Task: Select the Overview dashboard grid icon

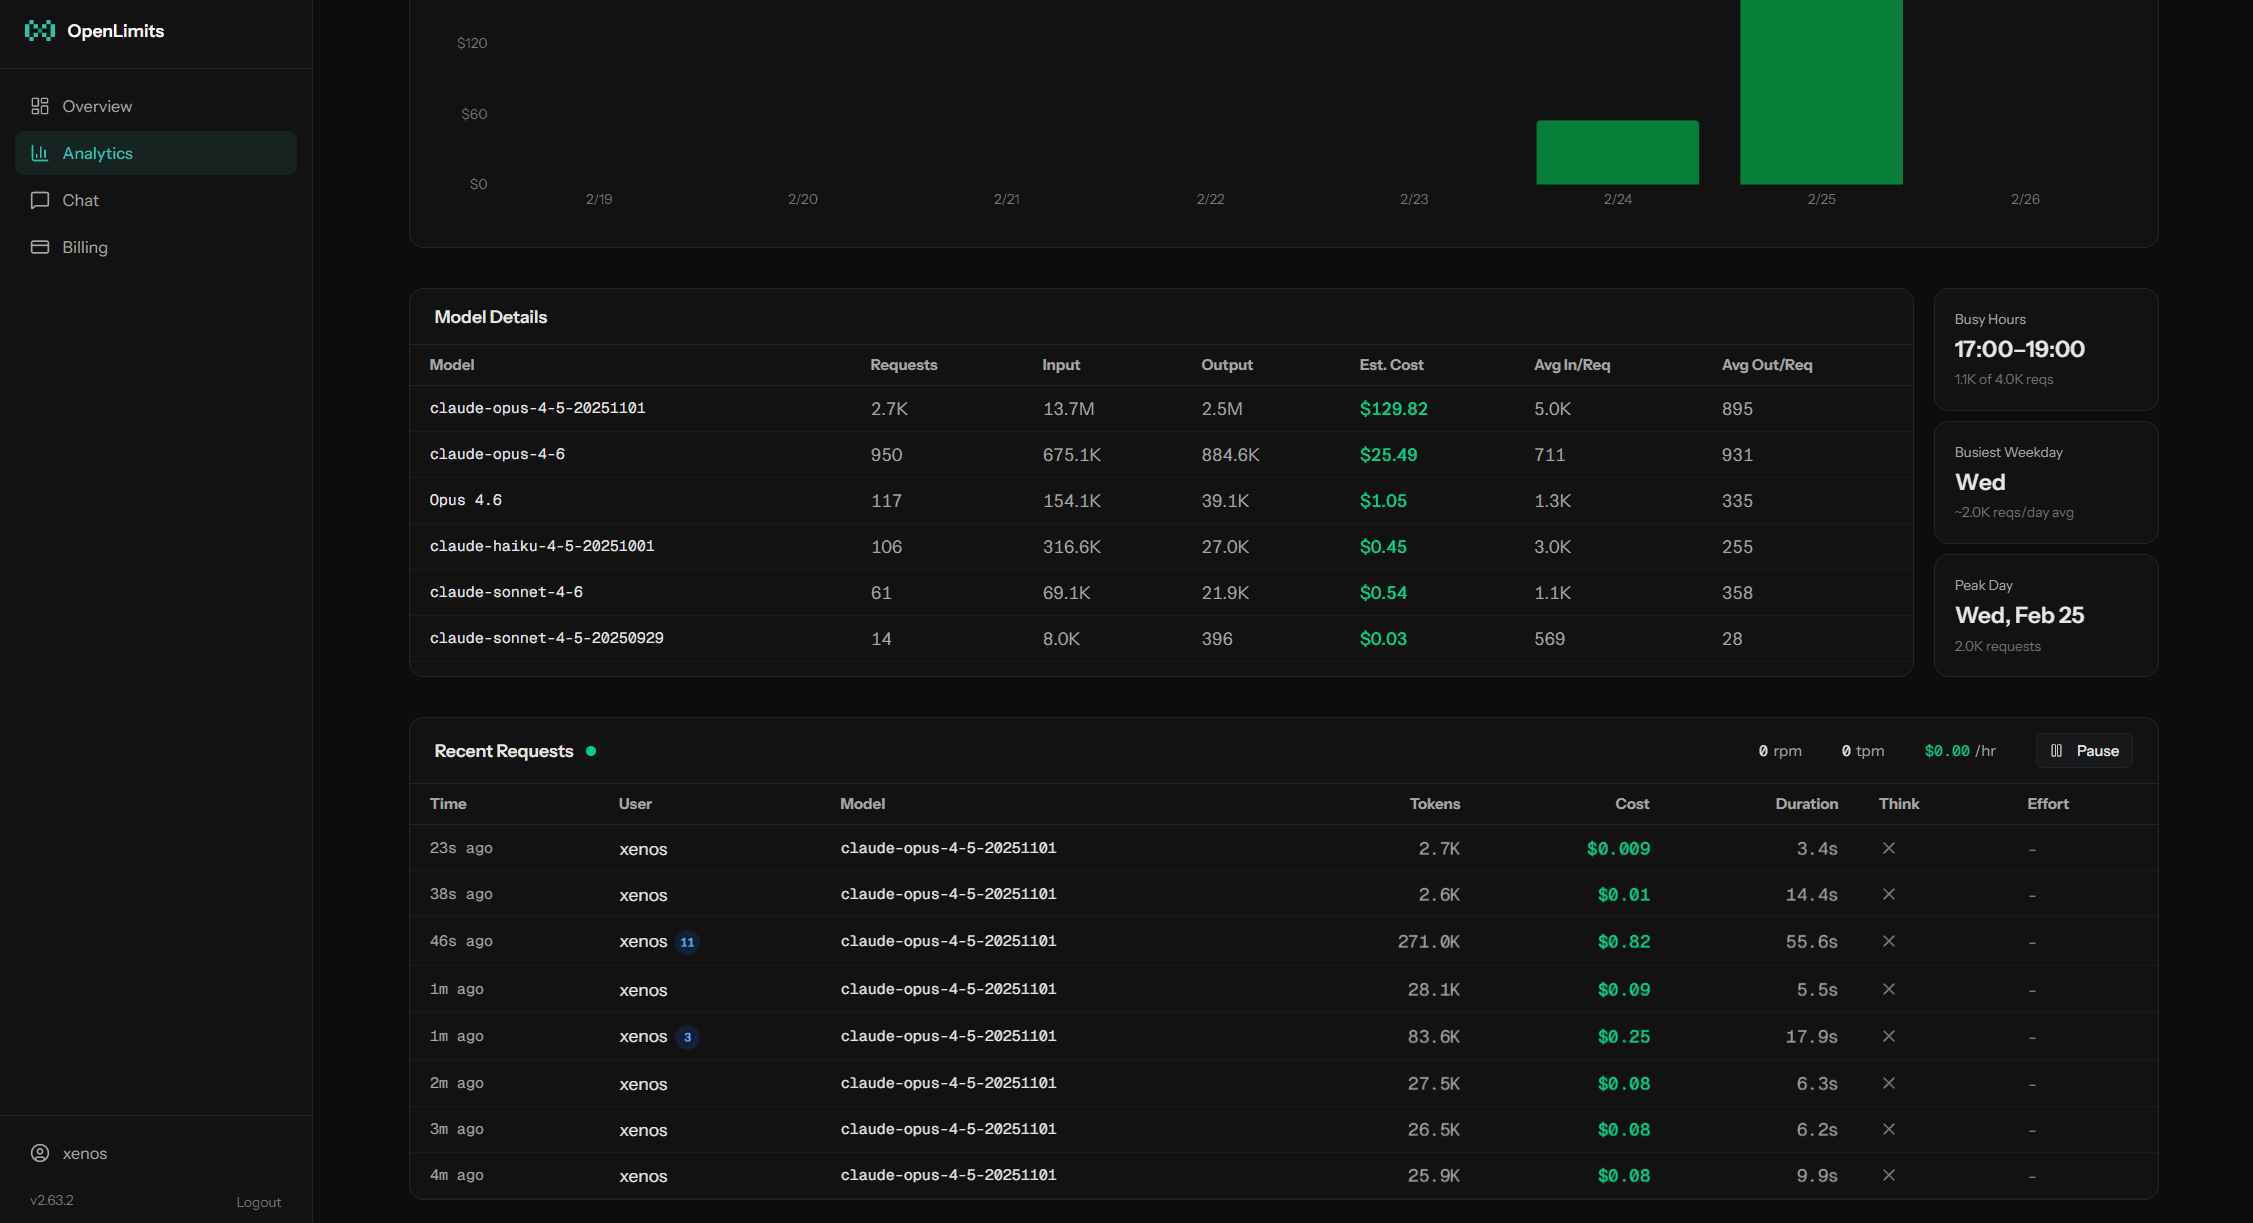Action: [40, 105]
